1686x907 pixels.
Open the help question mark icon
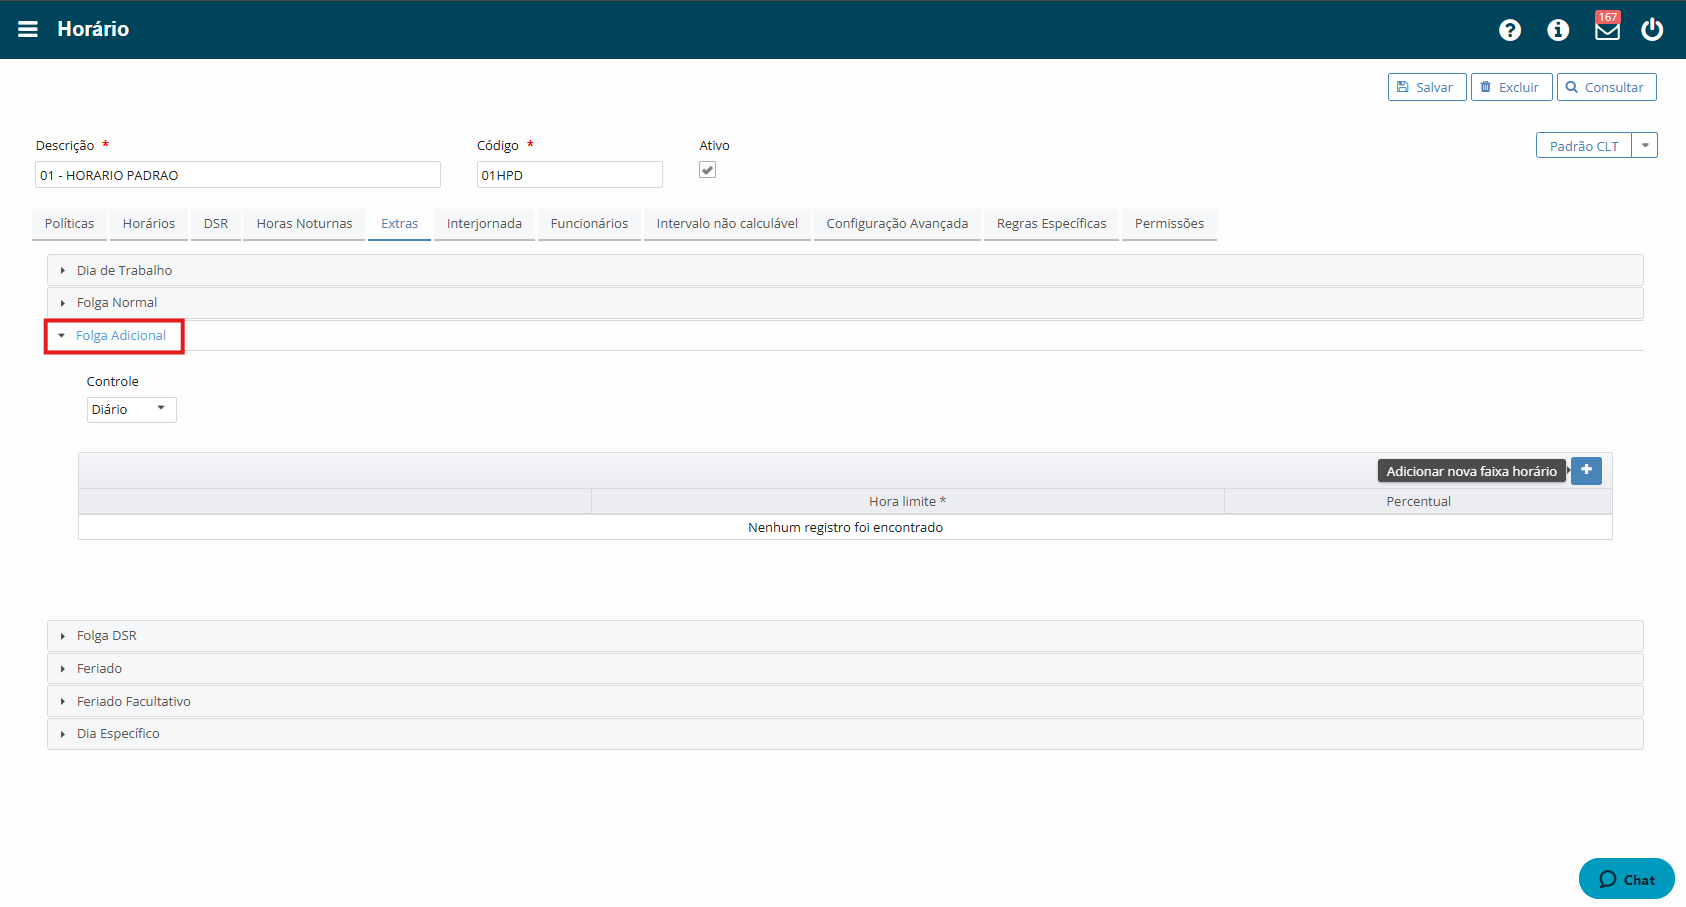1510,30
